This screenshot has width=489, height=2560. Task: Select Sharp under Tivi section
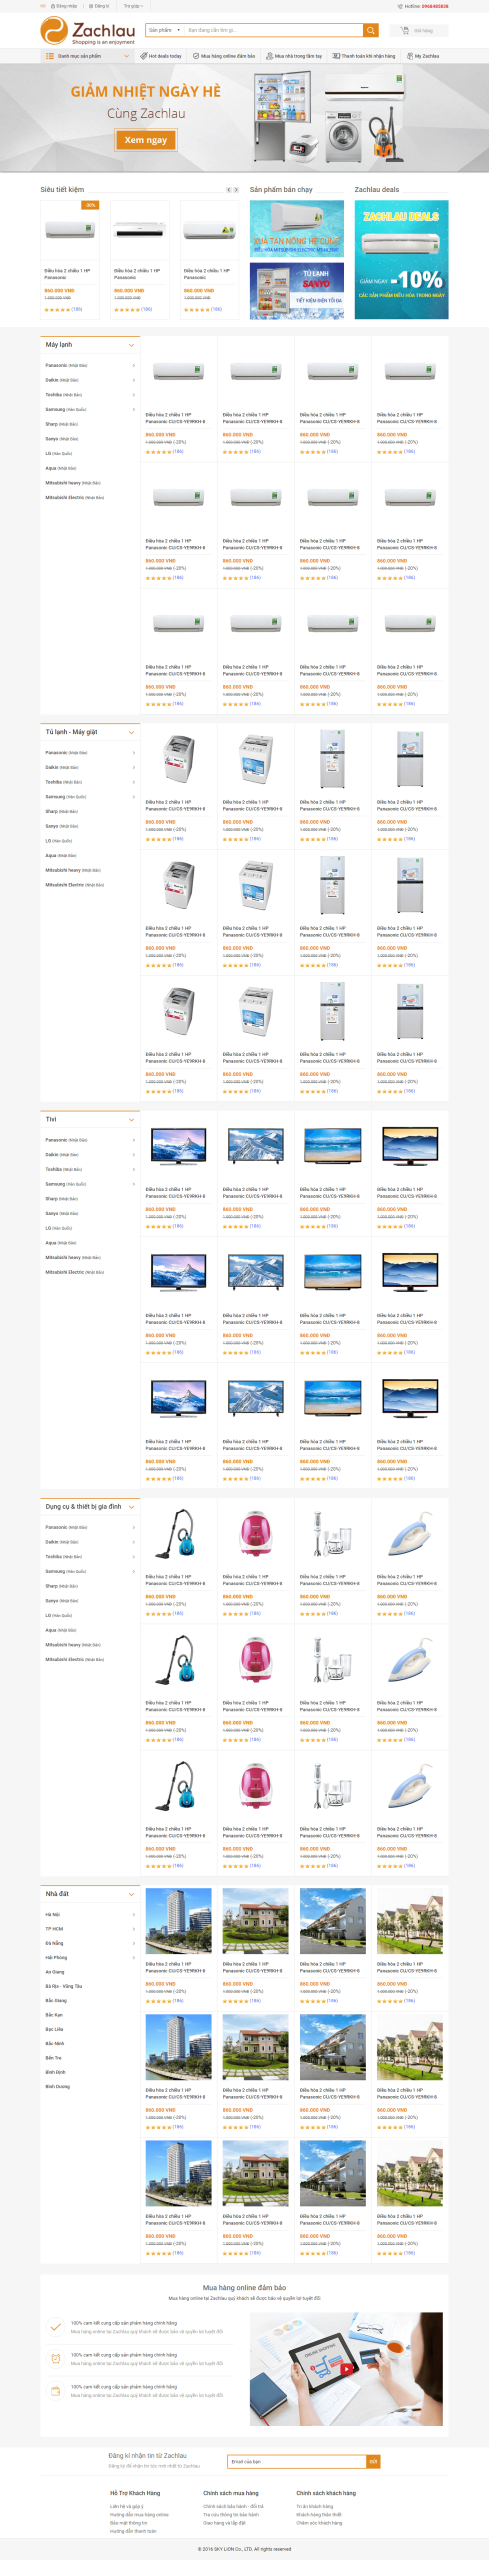click(x=61, y=1198)
